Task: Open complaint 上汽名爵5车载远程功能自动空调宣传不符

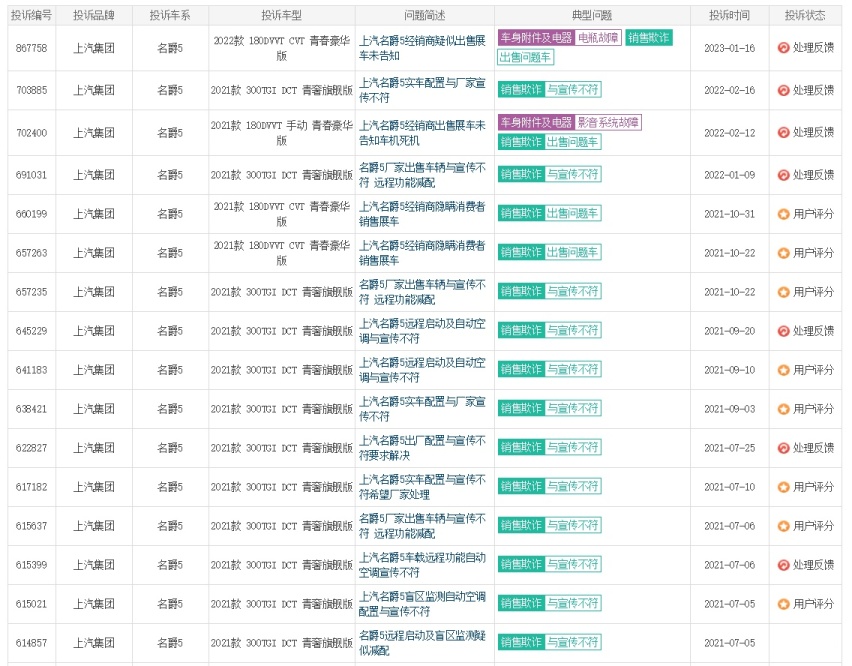Action: coord(422,565)
